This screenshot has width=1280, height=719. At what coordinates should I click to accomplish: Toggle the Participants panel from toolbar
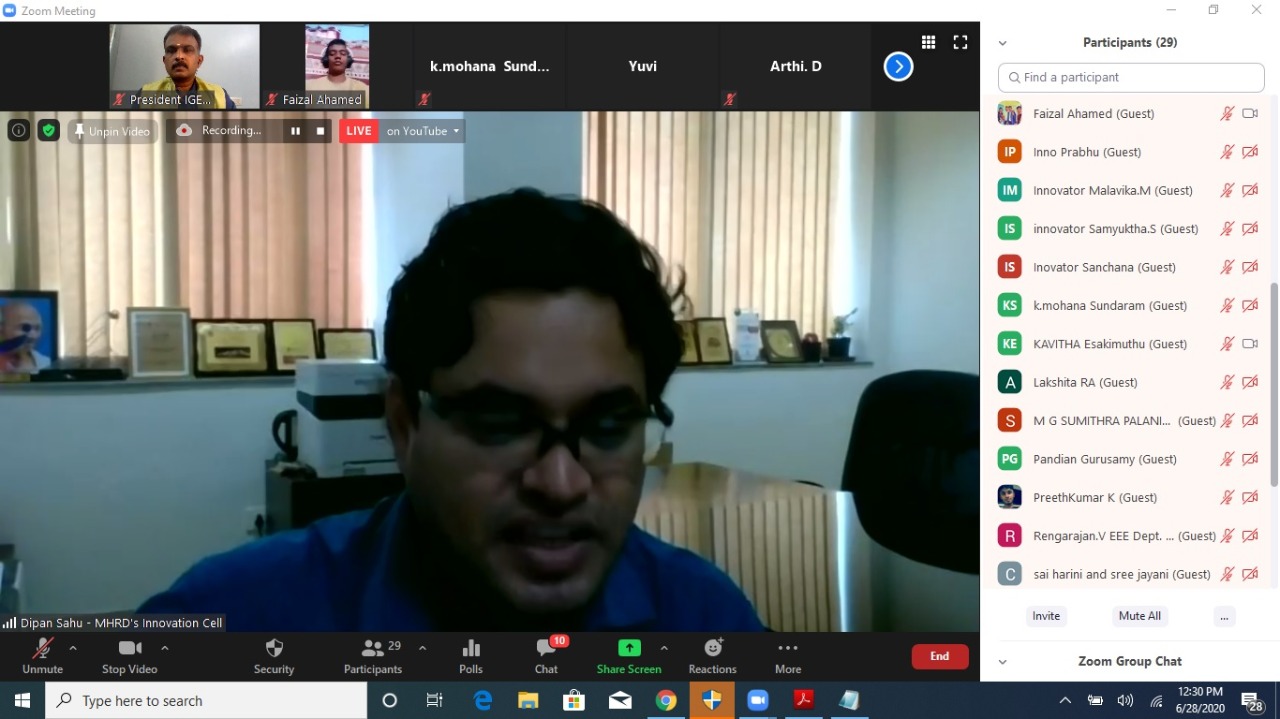pos(373,655)
